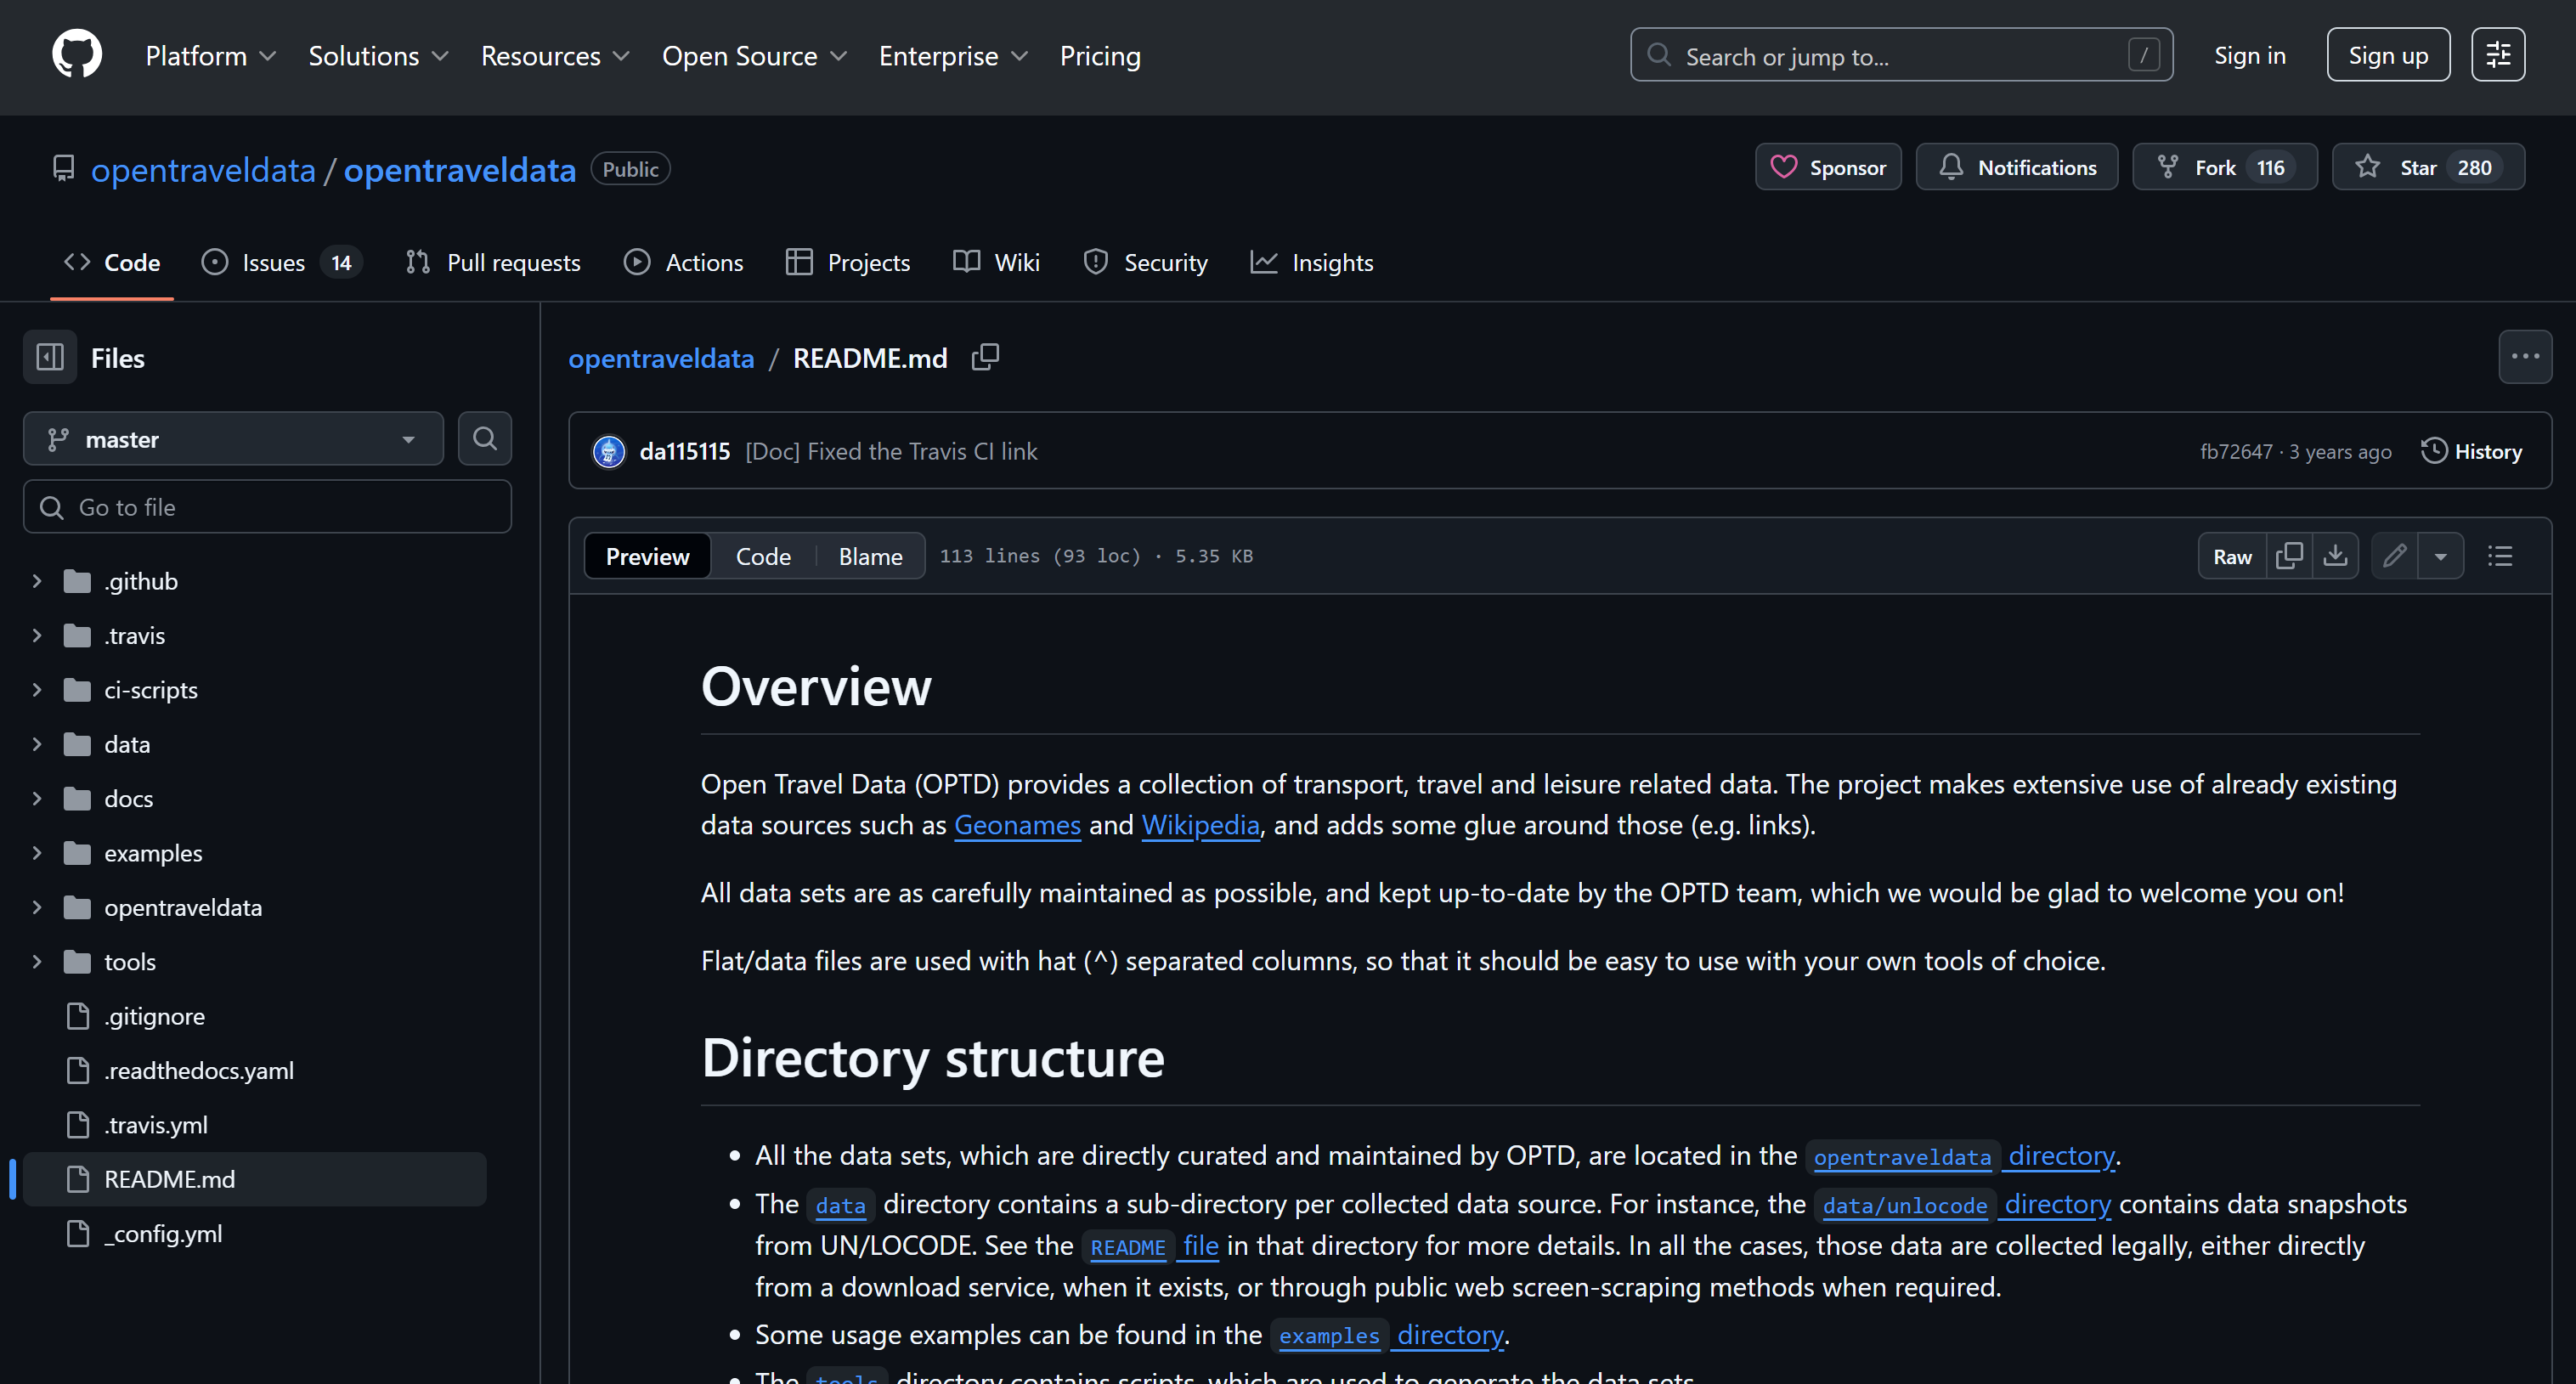Click the Go to file input field
The width and height of the screenshot is (2576, 1384).
(x=266, y=506)
